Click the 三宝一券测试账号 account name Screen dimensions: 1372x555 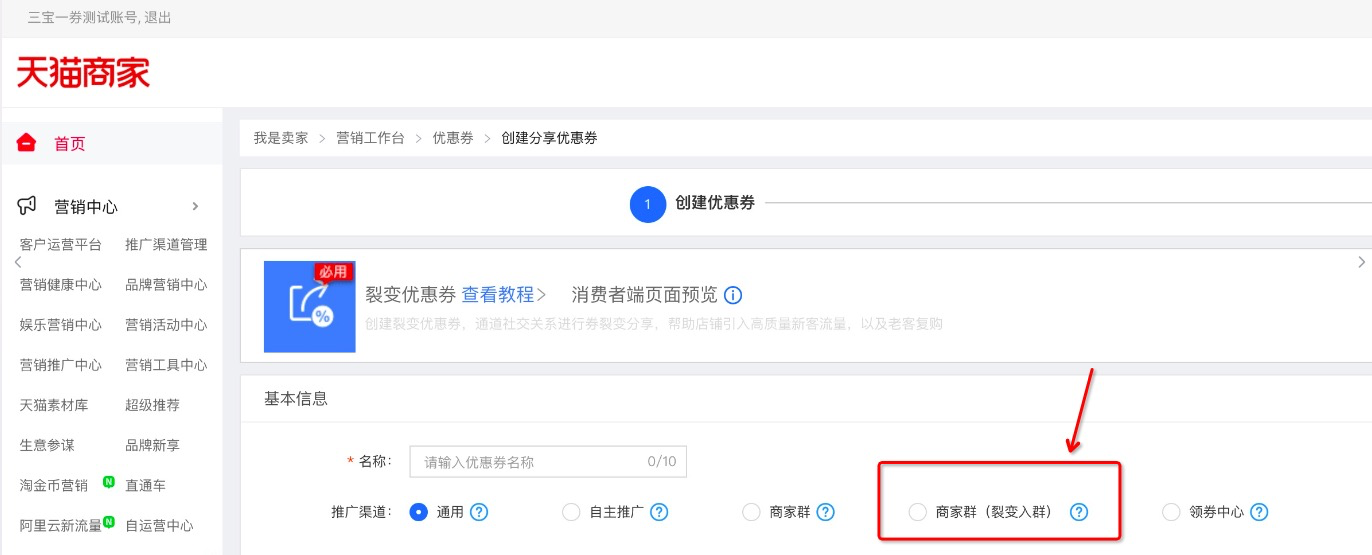(83, 18)
